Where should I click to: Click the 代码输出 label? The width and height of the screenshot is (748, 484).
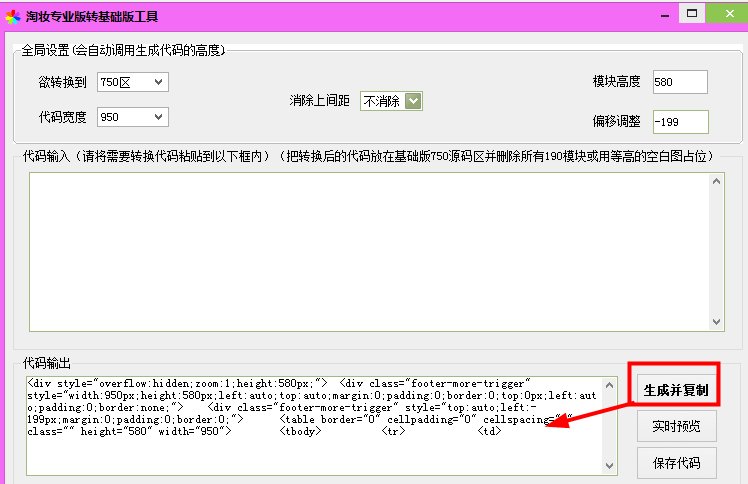pos(47,363)
